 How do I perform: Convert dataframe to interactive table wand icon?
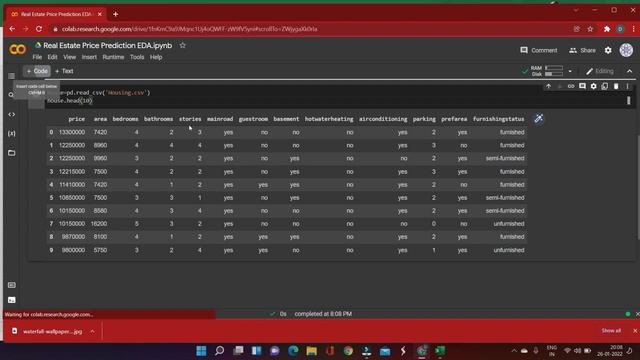click(x=539, y=119)
